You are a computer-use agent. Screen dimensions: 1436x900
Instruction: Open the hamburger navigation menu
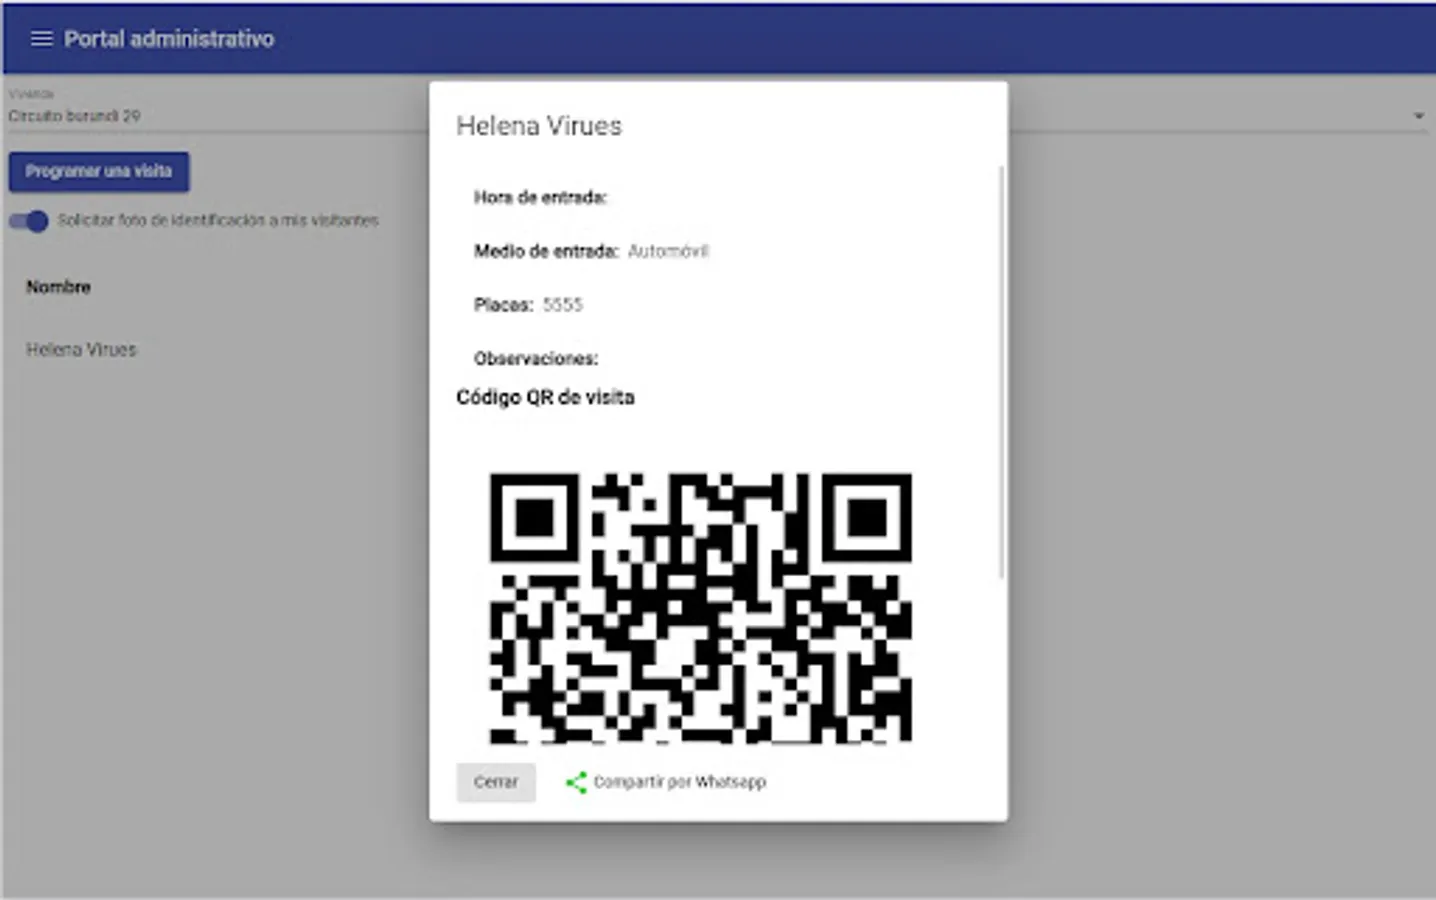click(41, 39)
